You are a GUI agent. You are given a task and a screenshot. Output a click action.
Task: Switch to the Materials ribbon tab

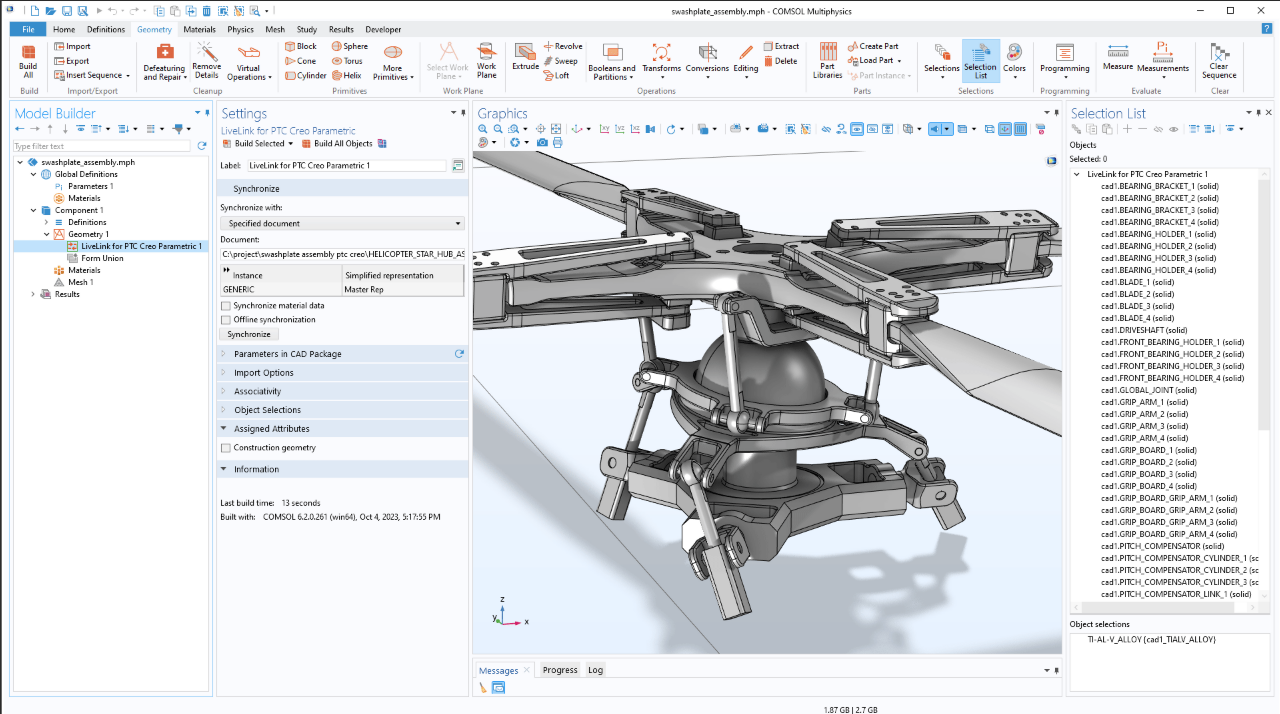coord(199,30)
